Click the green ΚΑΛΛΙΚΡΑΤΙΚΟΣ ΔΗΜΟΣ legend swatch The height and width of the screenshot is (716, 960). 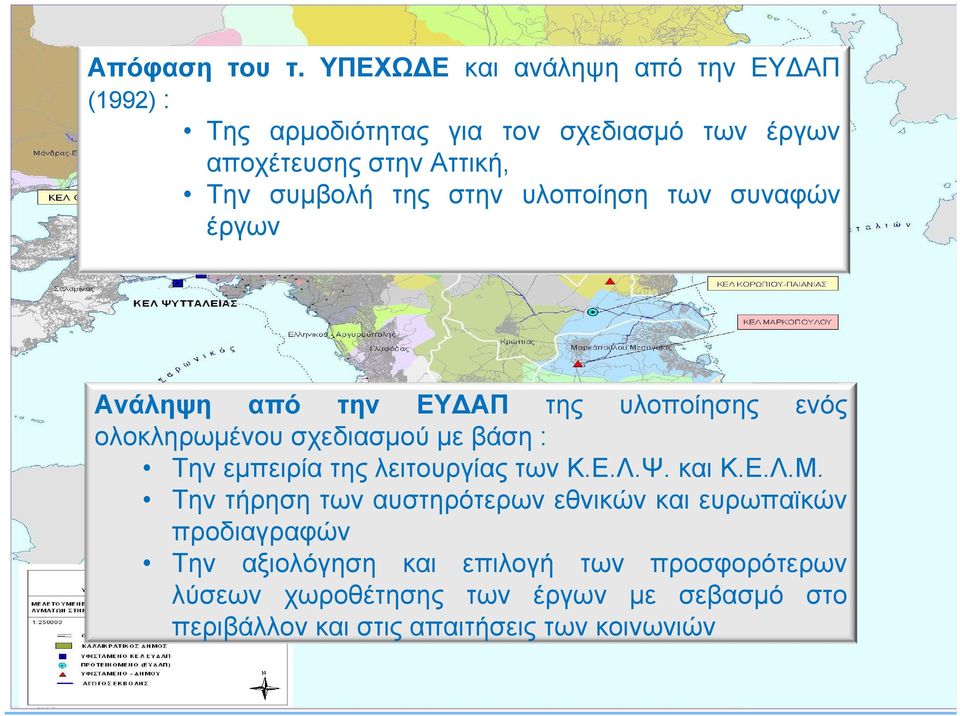coord(64,646)
